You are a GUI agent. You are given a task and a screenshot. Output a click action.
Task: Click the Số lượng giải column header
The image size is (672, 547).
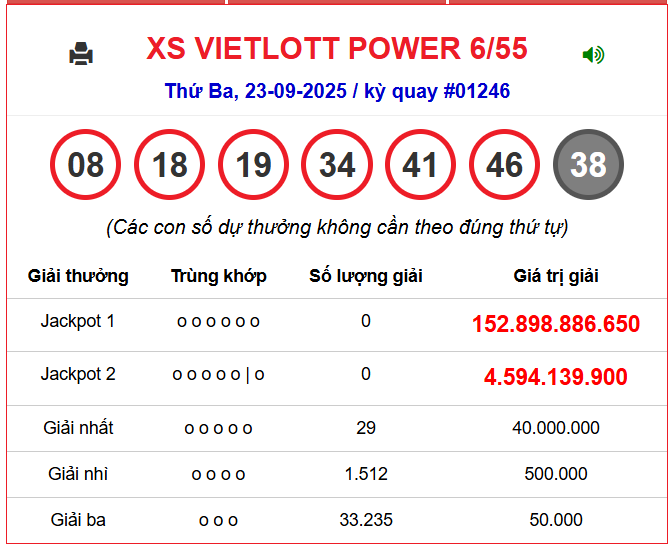[x=366, y=276]
